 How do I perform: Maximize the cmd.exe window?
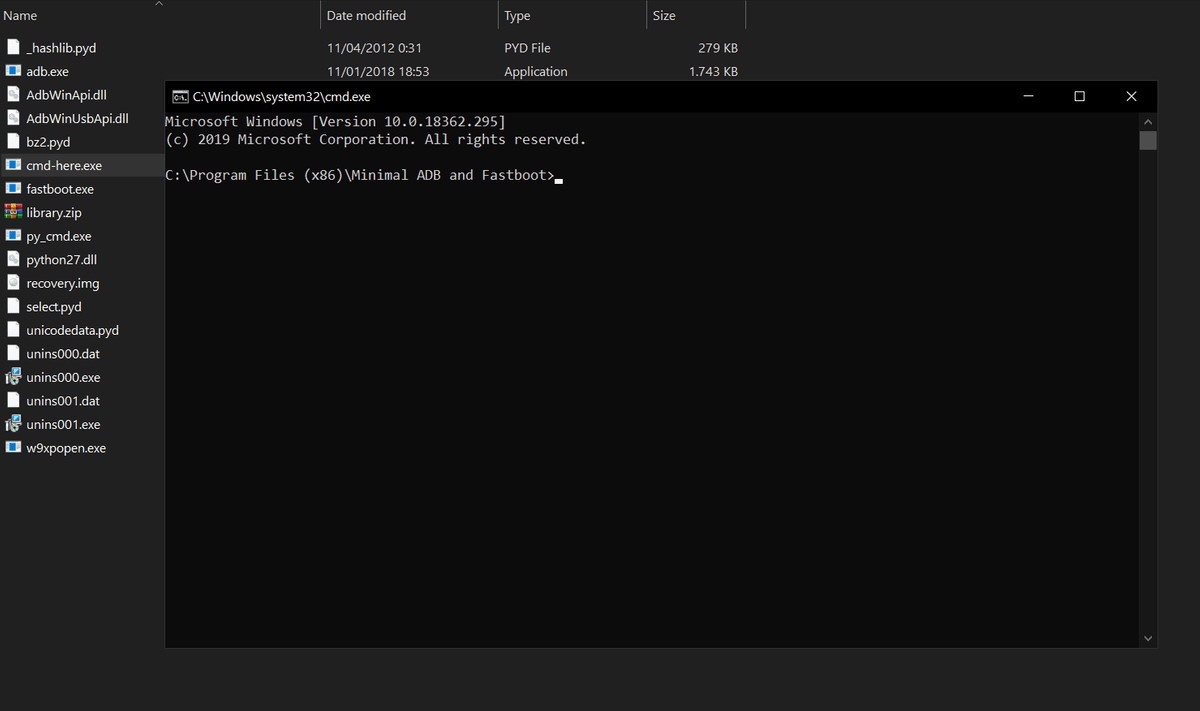(1079, 97)
